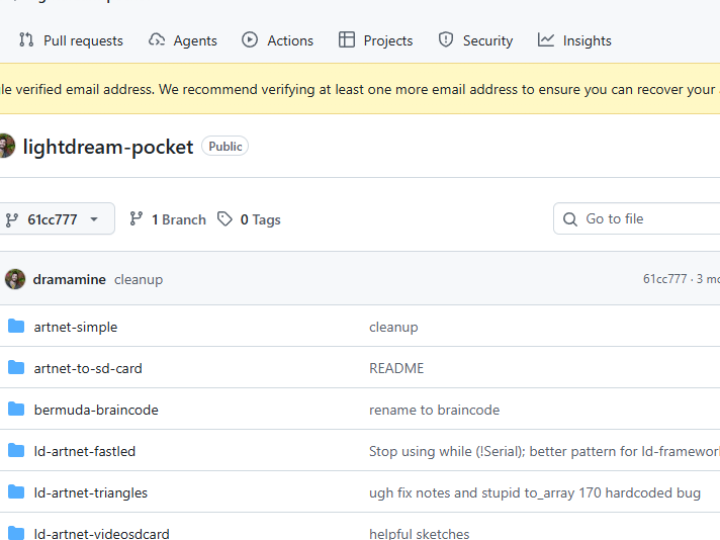
Task: Open the ld-artnet-fastled folder
Action: [x=84, y=451]
